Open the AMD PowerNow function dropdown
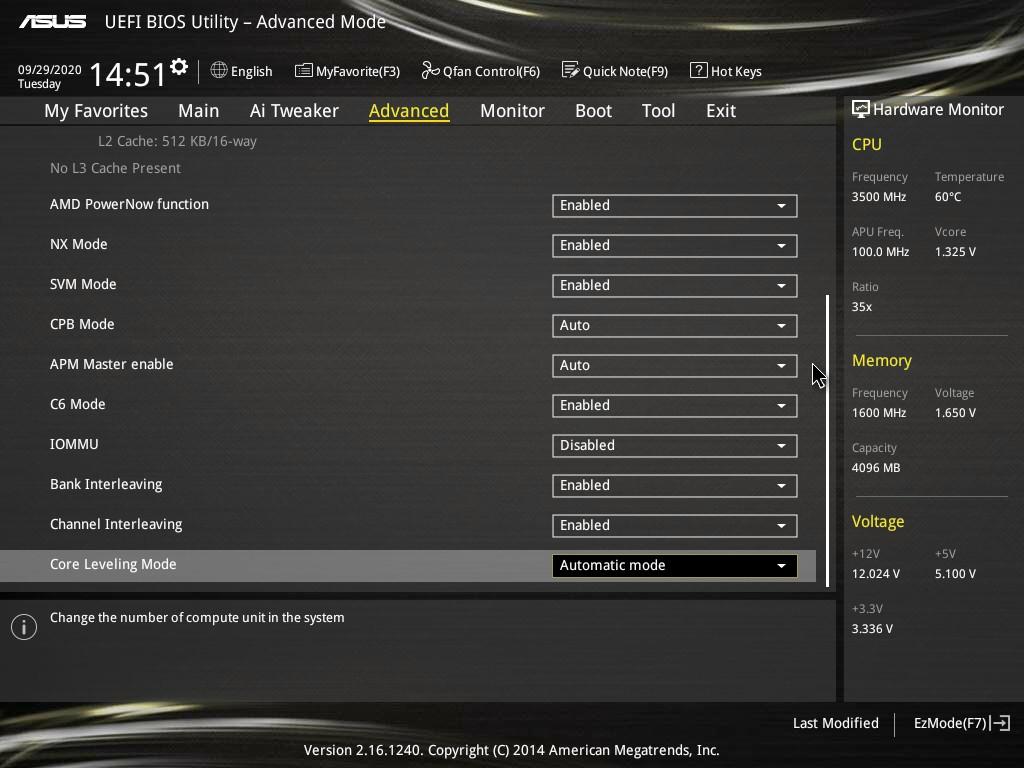1024x768 pixels. click(x=675, y=206)
